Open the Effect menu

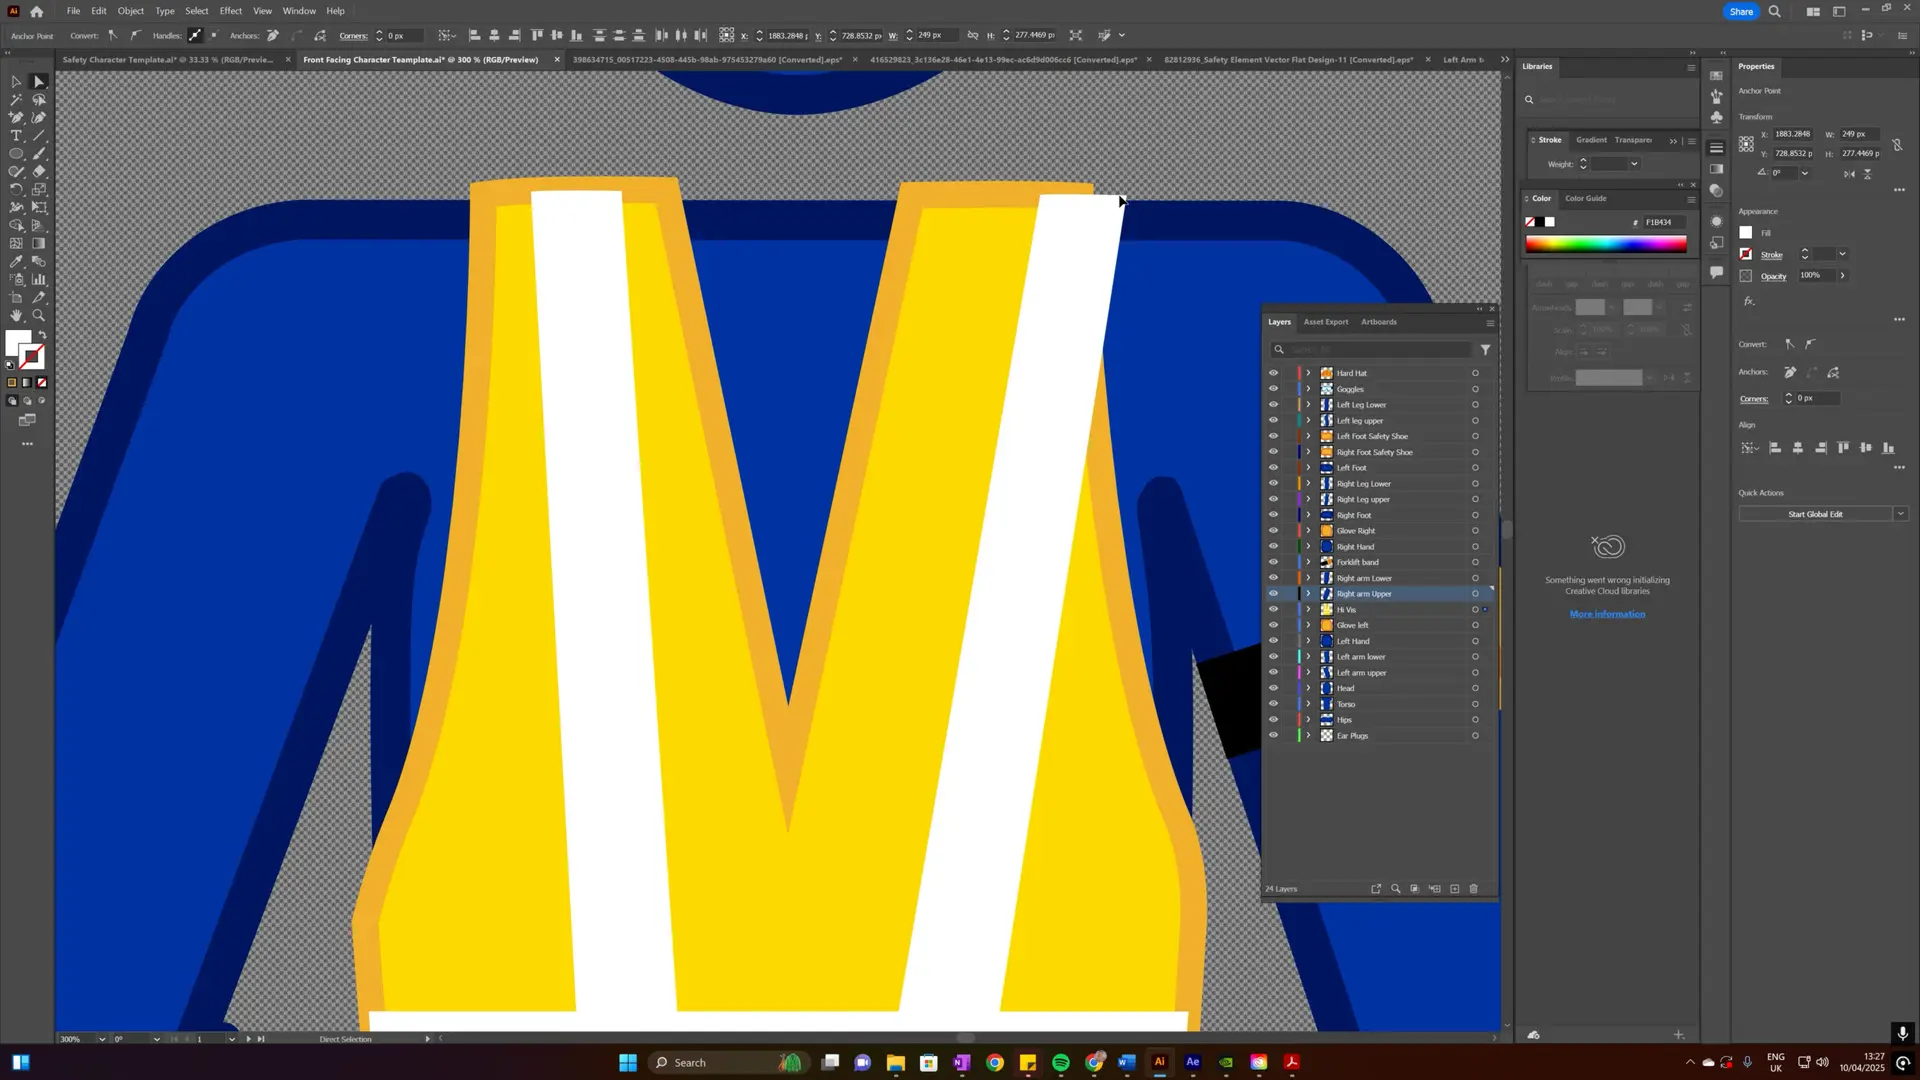click(x=230, y=11)
